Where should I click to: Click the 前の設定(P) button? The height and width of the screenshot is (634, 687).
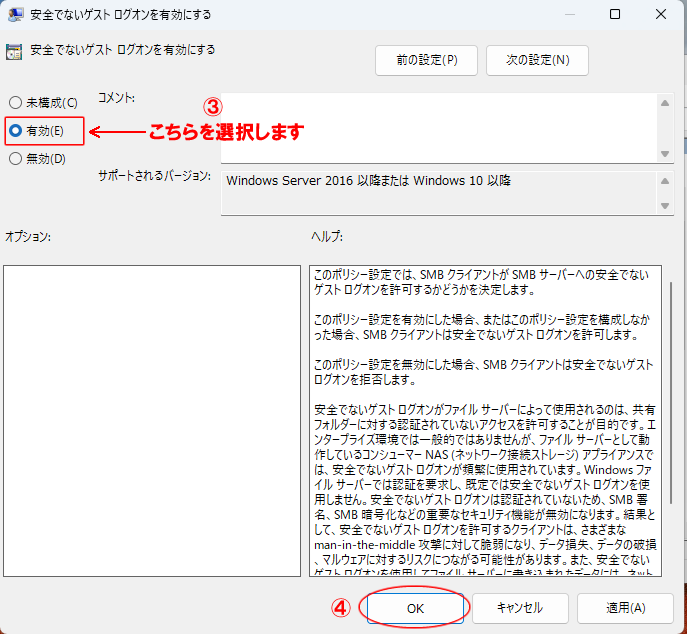point(426,60)
